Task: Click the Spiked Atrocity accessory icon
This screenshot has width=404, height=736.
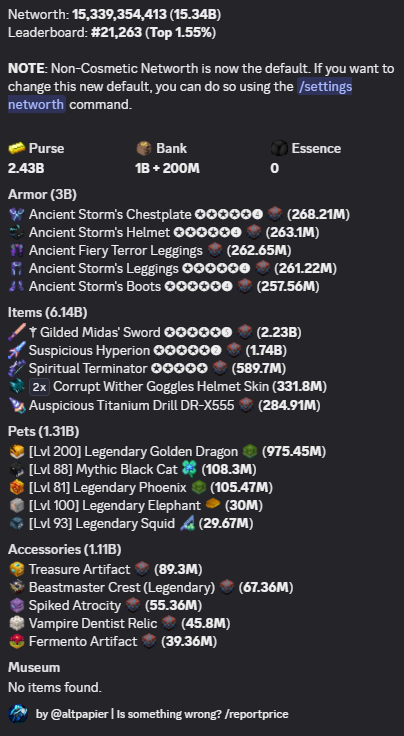Action: click(17, 606)
